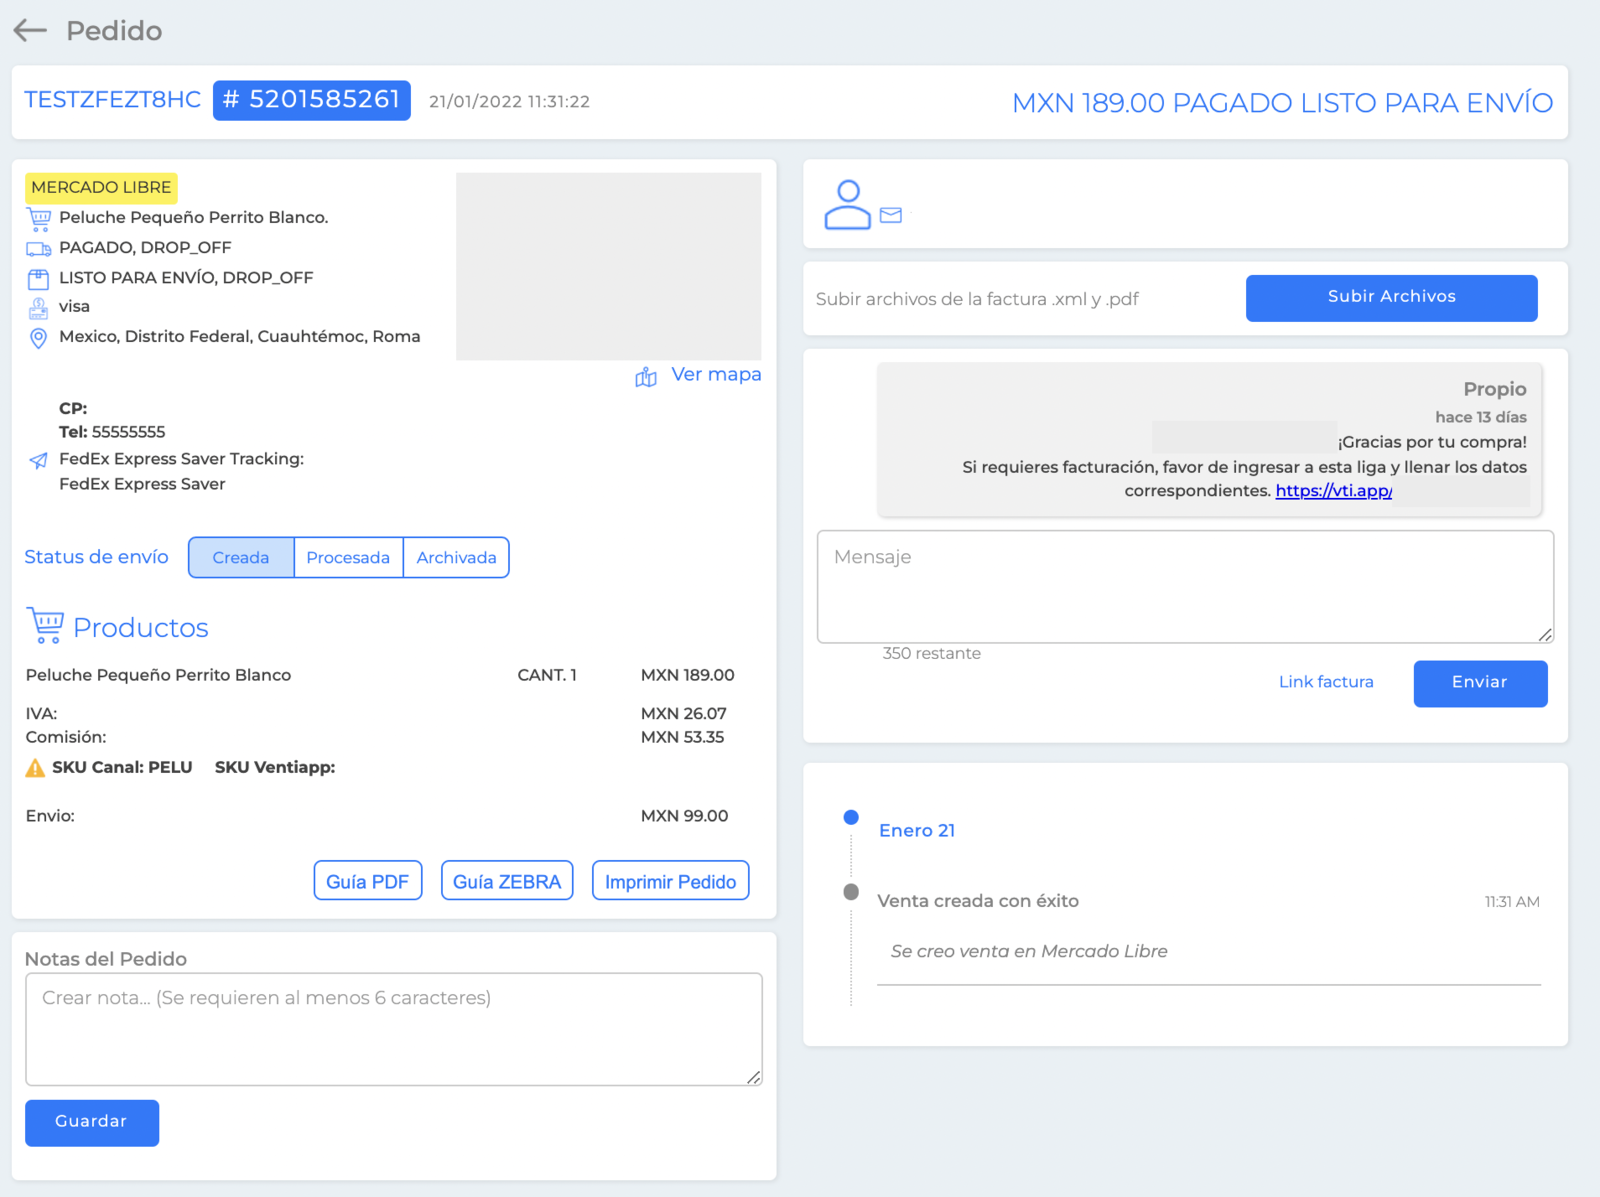Click the truck icon next to PAGADO, DROP_OFF
This screenshot has height=1197, width=1600.
39,248
